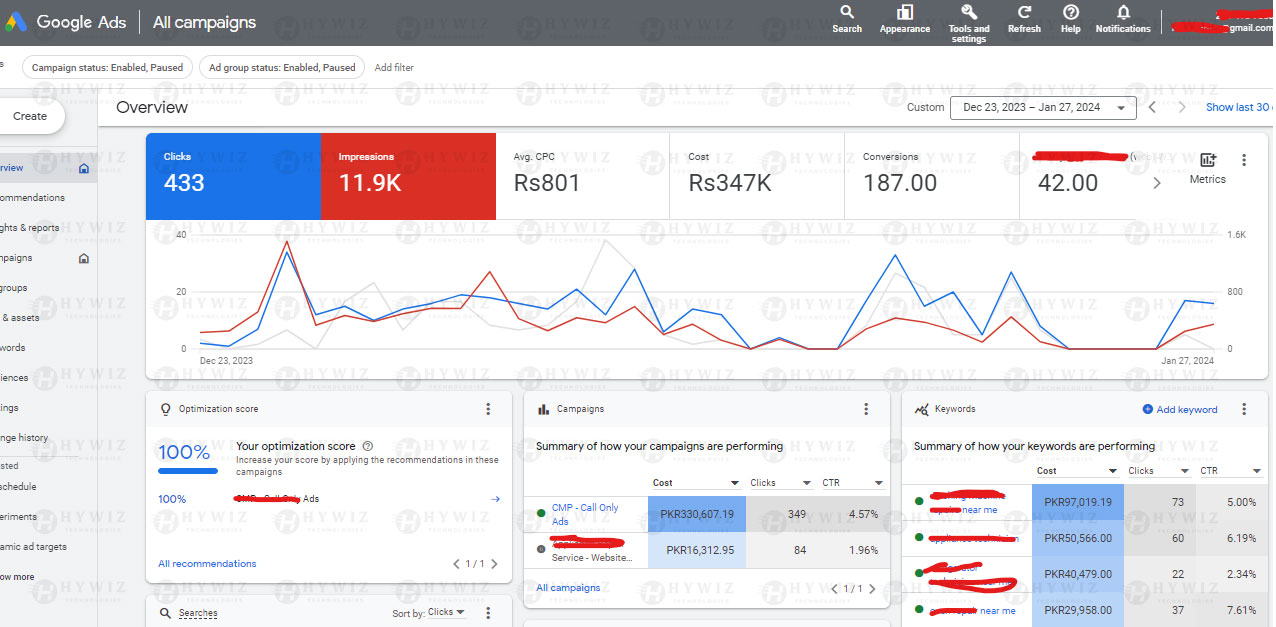
Task: Click Campaign status: Enabled, Paused filter chip
Action: click(x=107, y=68)
